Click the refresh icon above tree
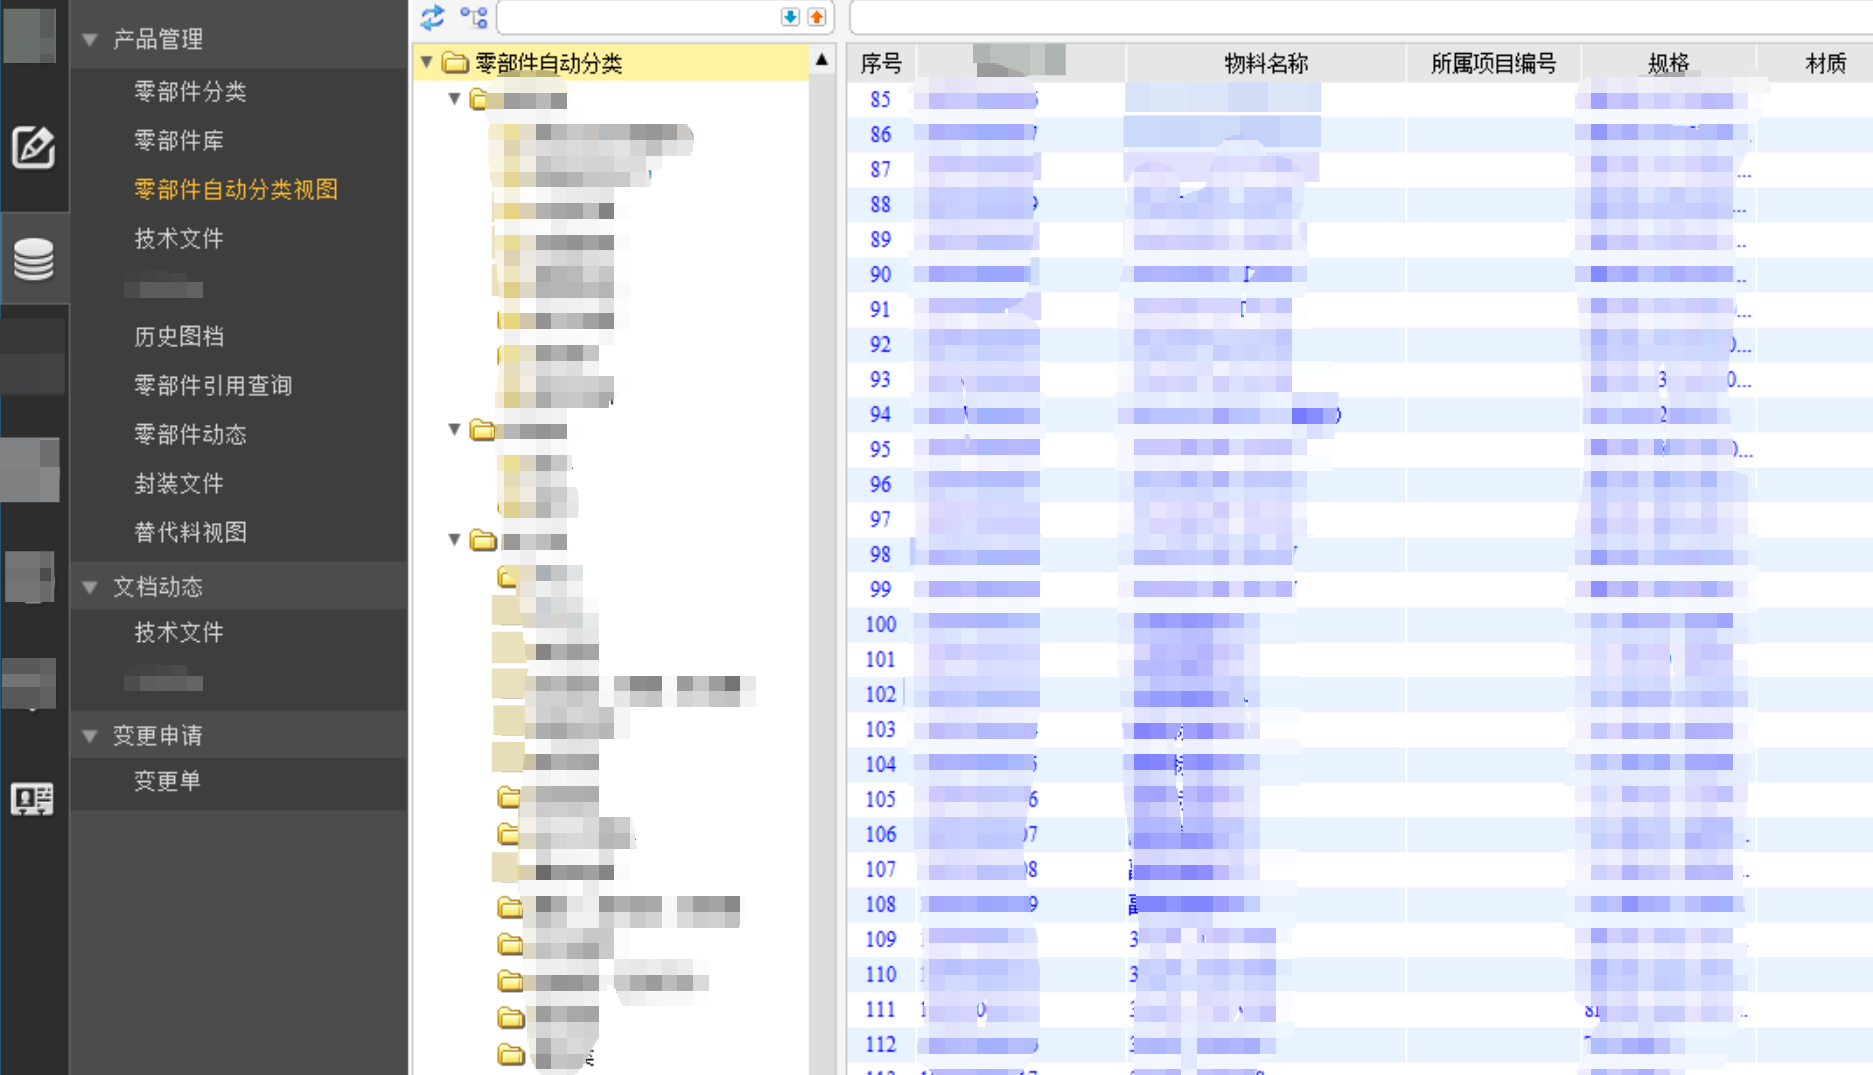The image size is (1873, 1075). click(x=432, y=17)
